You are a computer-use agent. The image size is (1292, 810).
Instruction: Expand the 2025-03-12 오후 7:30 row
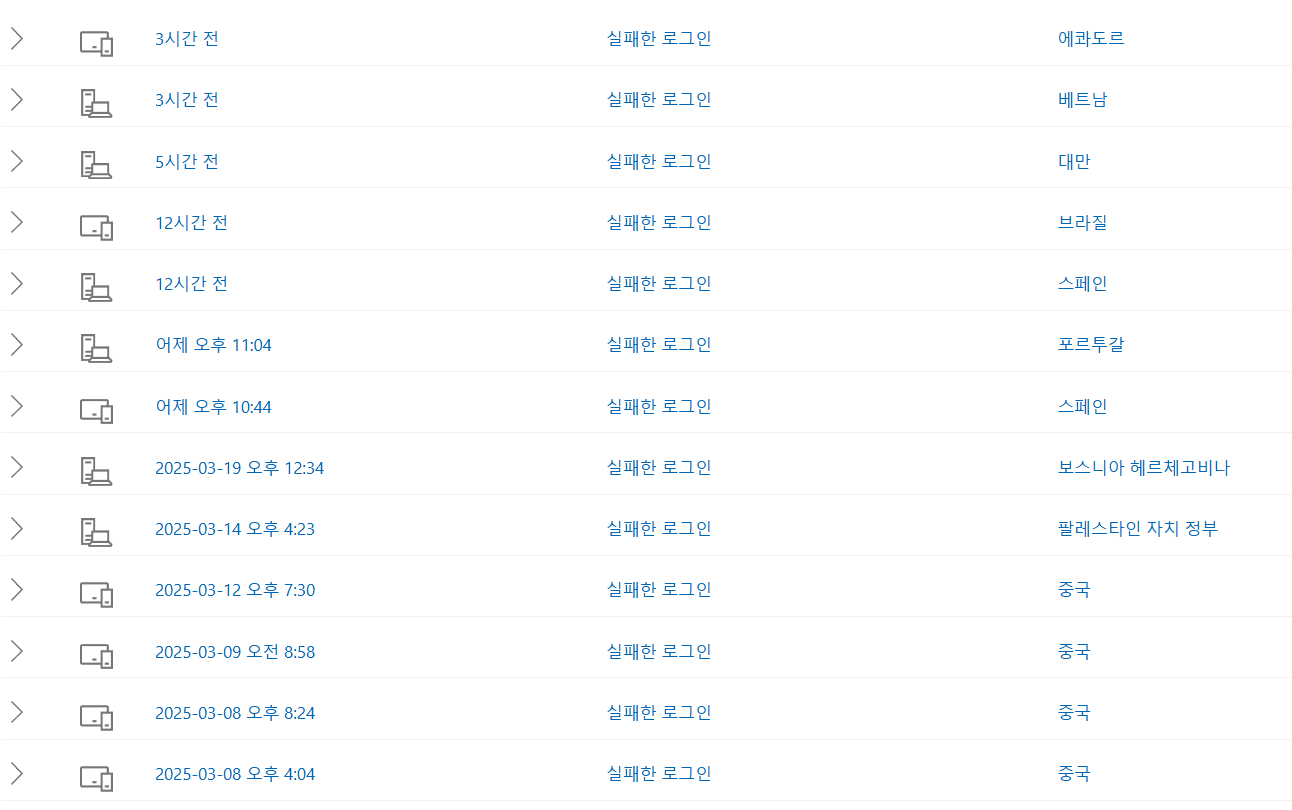(16, 590)
